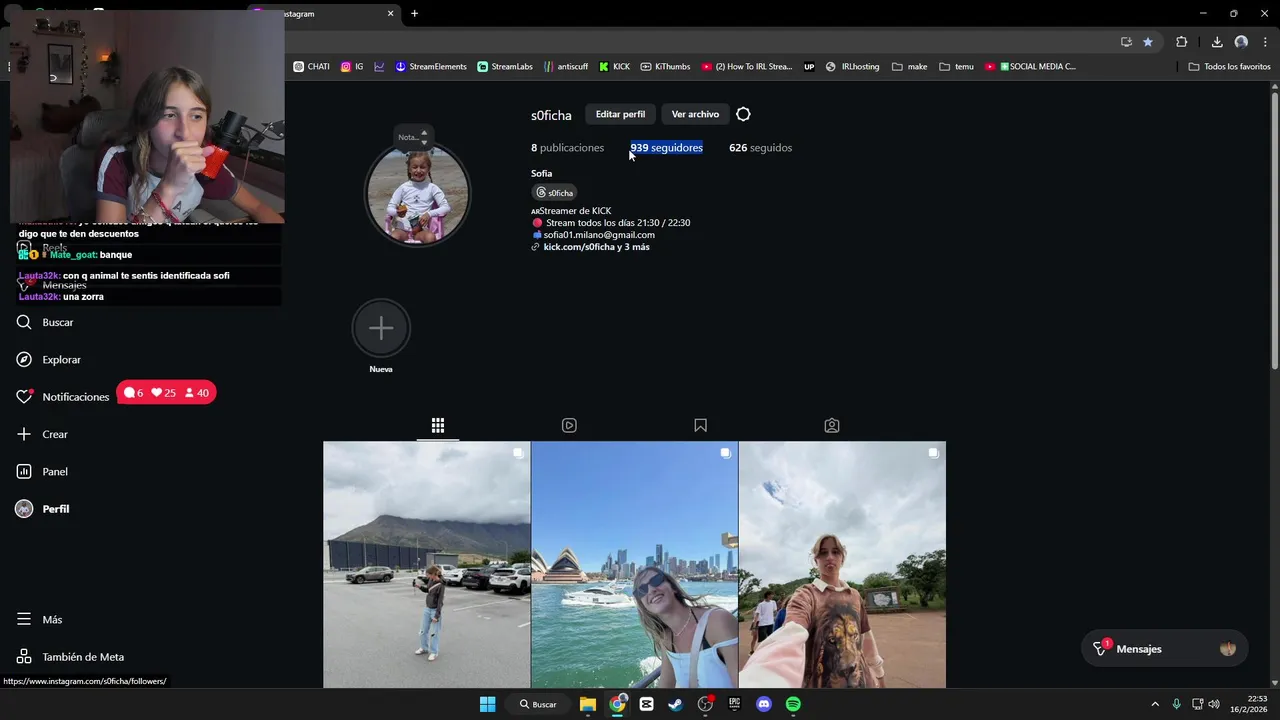Open También de Meta item
The height and width of the screenshot is (720, 1280).
[x=70, y=657]
